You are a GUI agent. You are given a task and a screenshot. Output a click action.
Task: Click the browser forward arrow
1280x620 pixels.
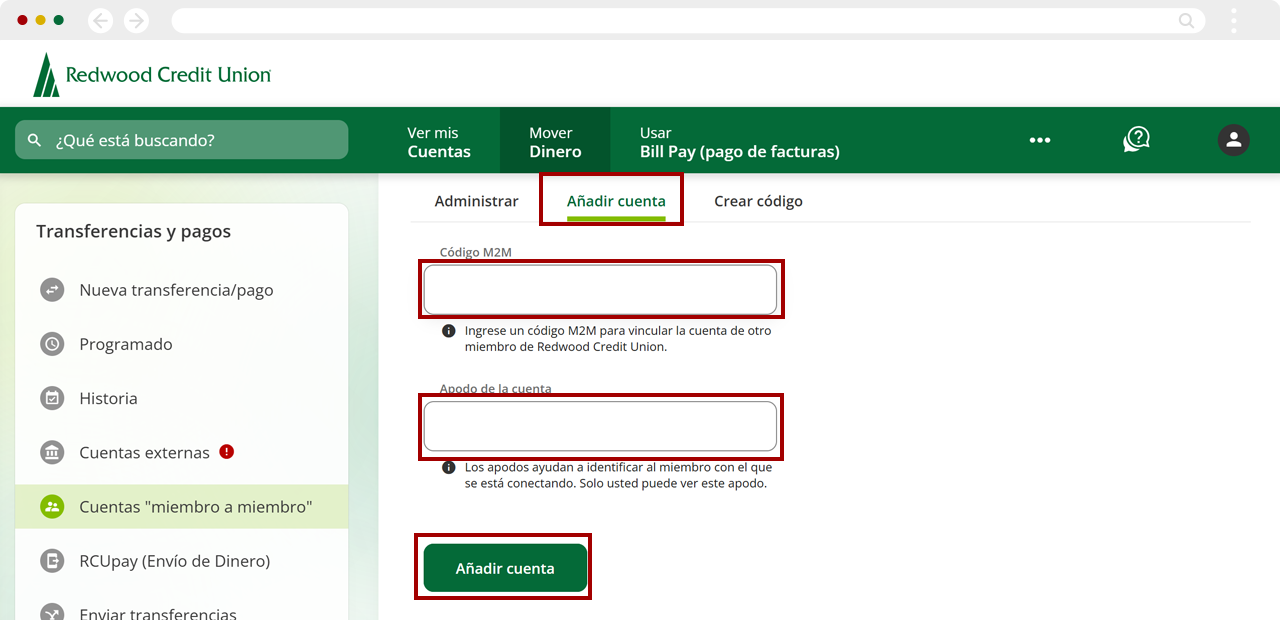136,20
